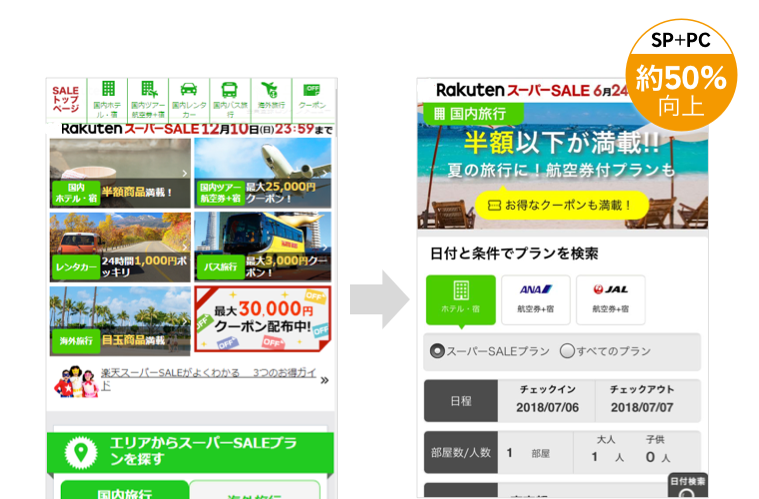Select the ホテル・宿 green tab
This screenshot has height=499, width=759.
[x=461, y=300]
